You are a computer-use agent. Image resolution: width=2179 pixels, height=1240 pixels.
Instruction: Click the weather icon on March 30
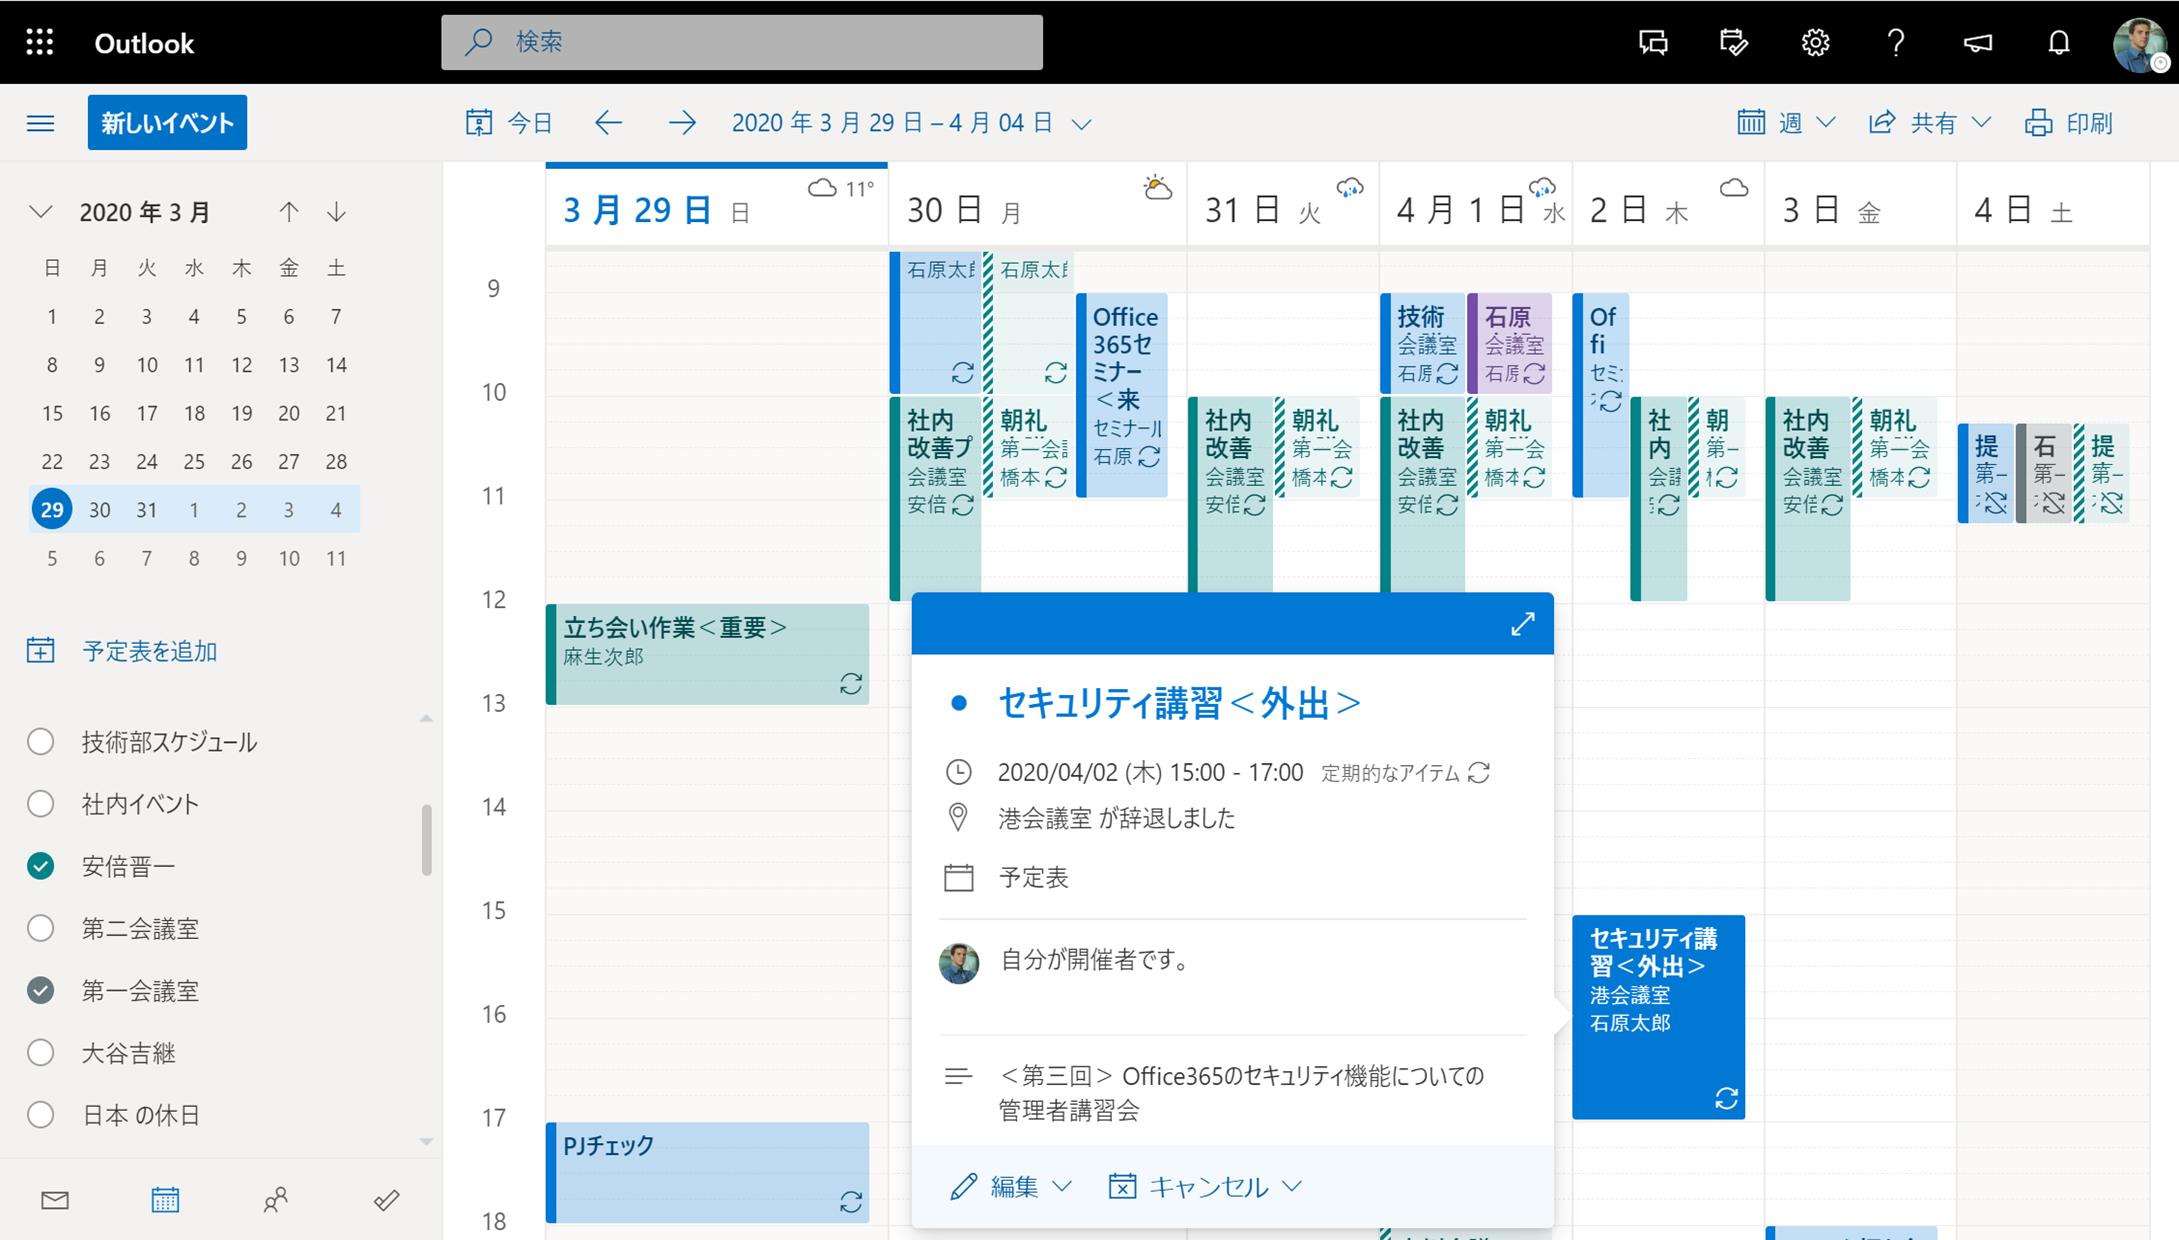[x=1157, y=187]
